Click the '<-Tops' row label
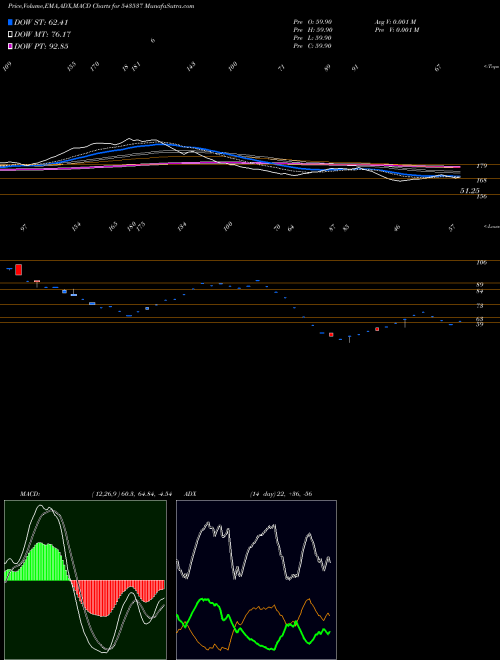The image size is (500, 660). (x=491, y=67)
